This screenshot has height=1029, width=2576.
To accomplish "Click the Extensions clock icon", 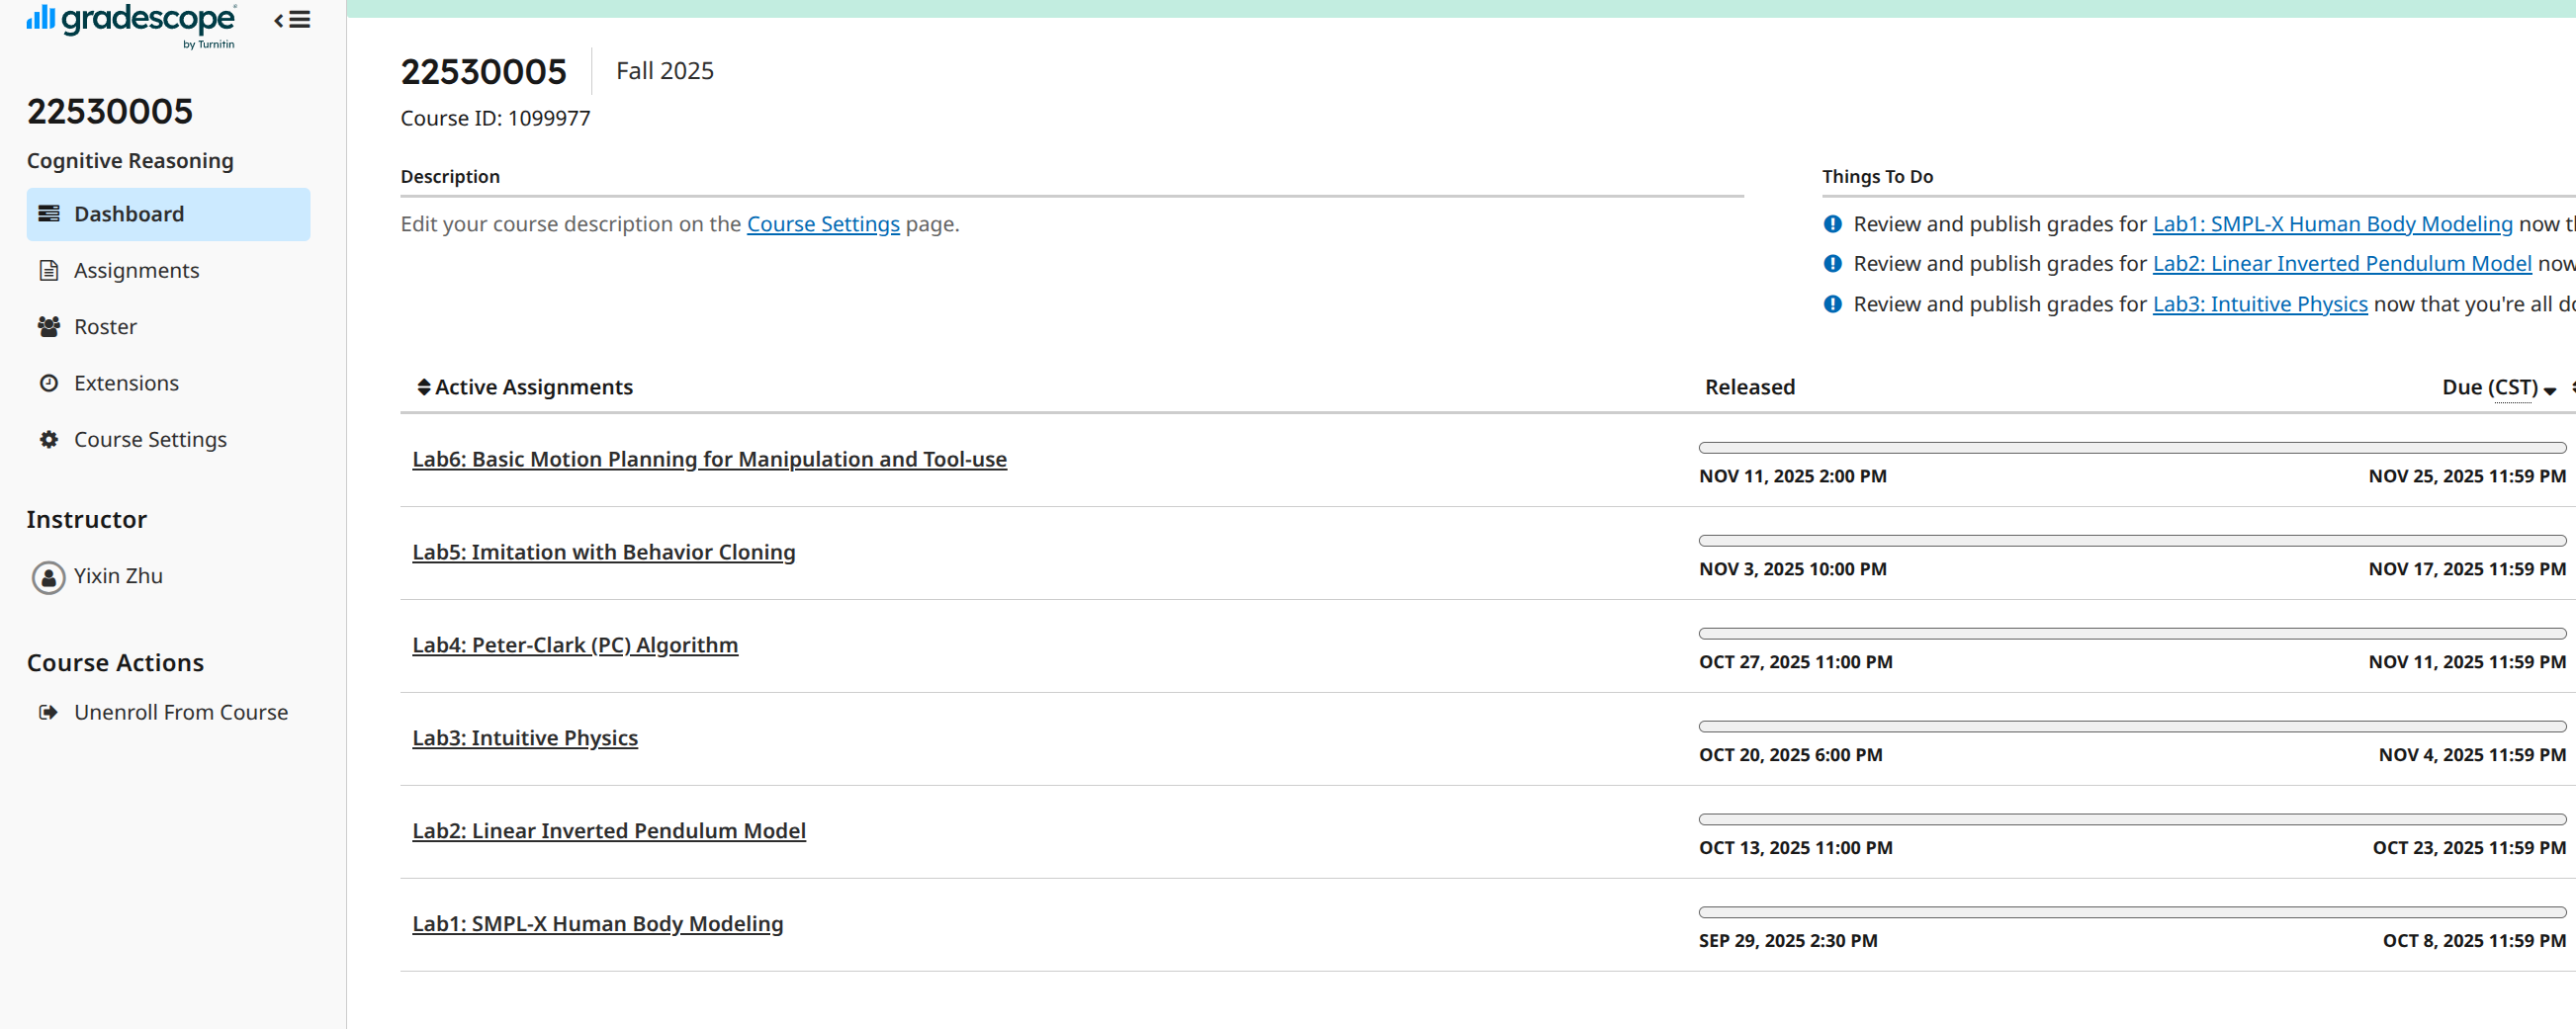I will (48, 383).
